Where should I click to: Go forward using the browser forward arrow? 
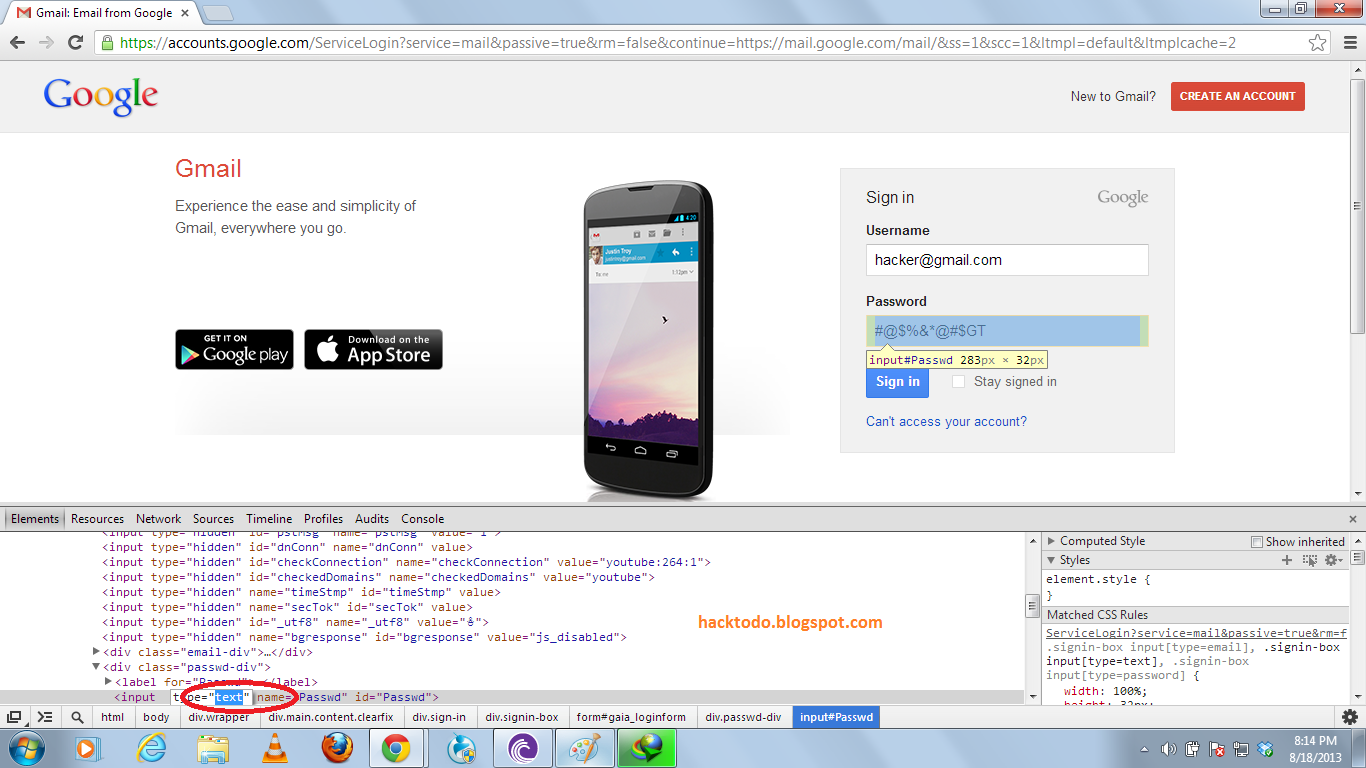tap(46, 43)
